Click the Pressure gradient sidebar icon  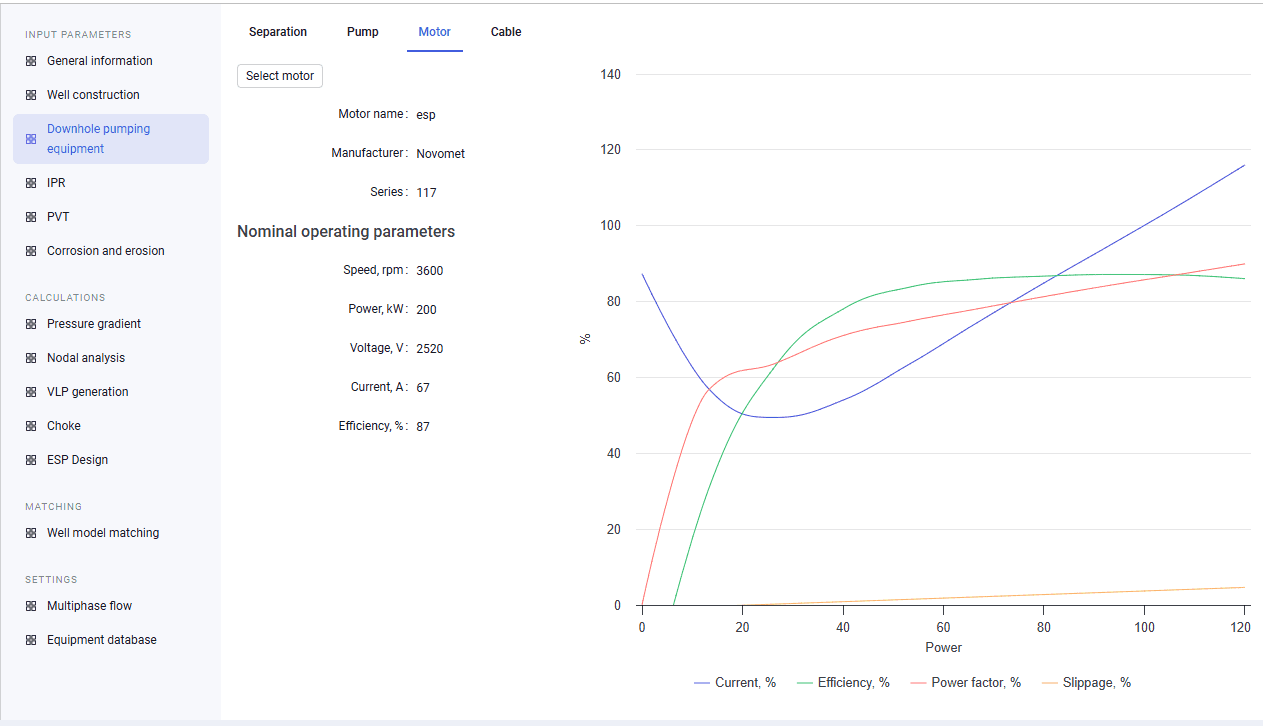31,324
